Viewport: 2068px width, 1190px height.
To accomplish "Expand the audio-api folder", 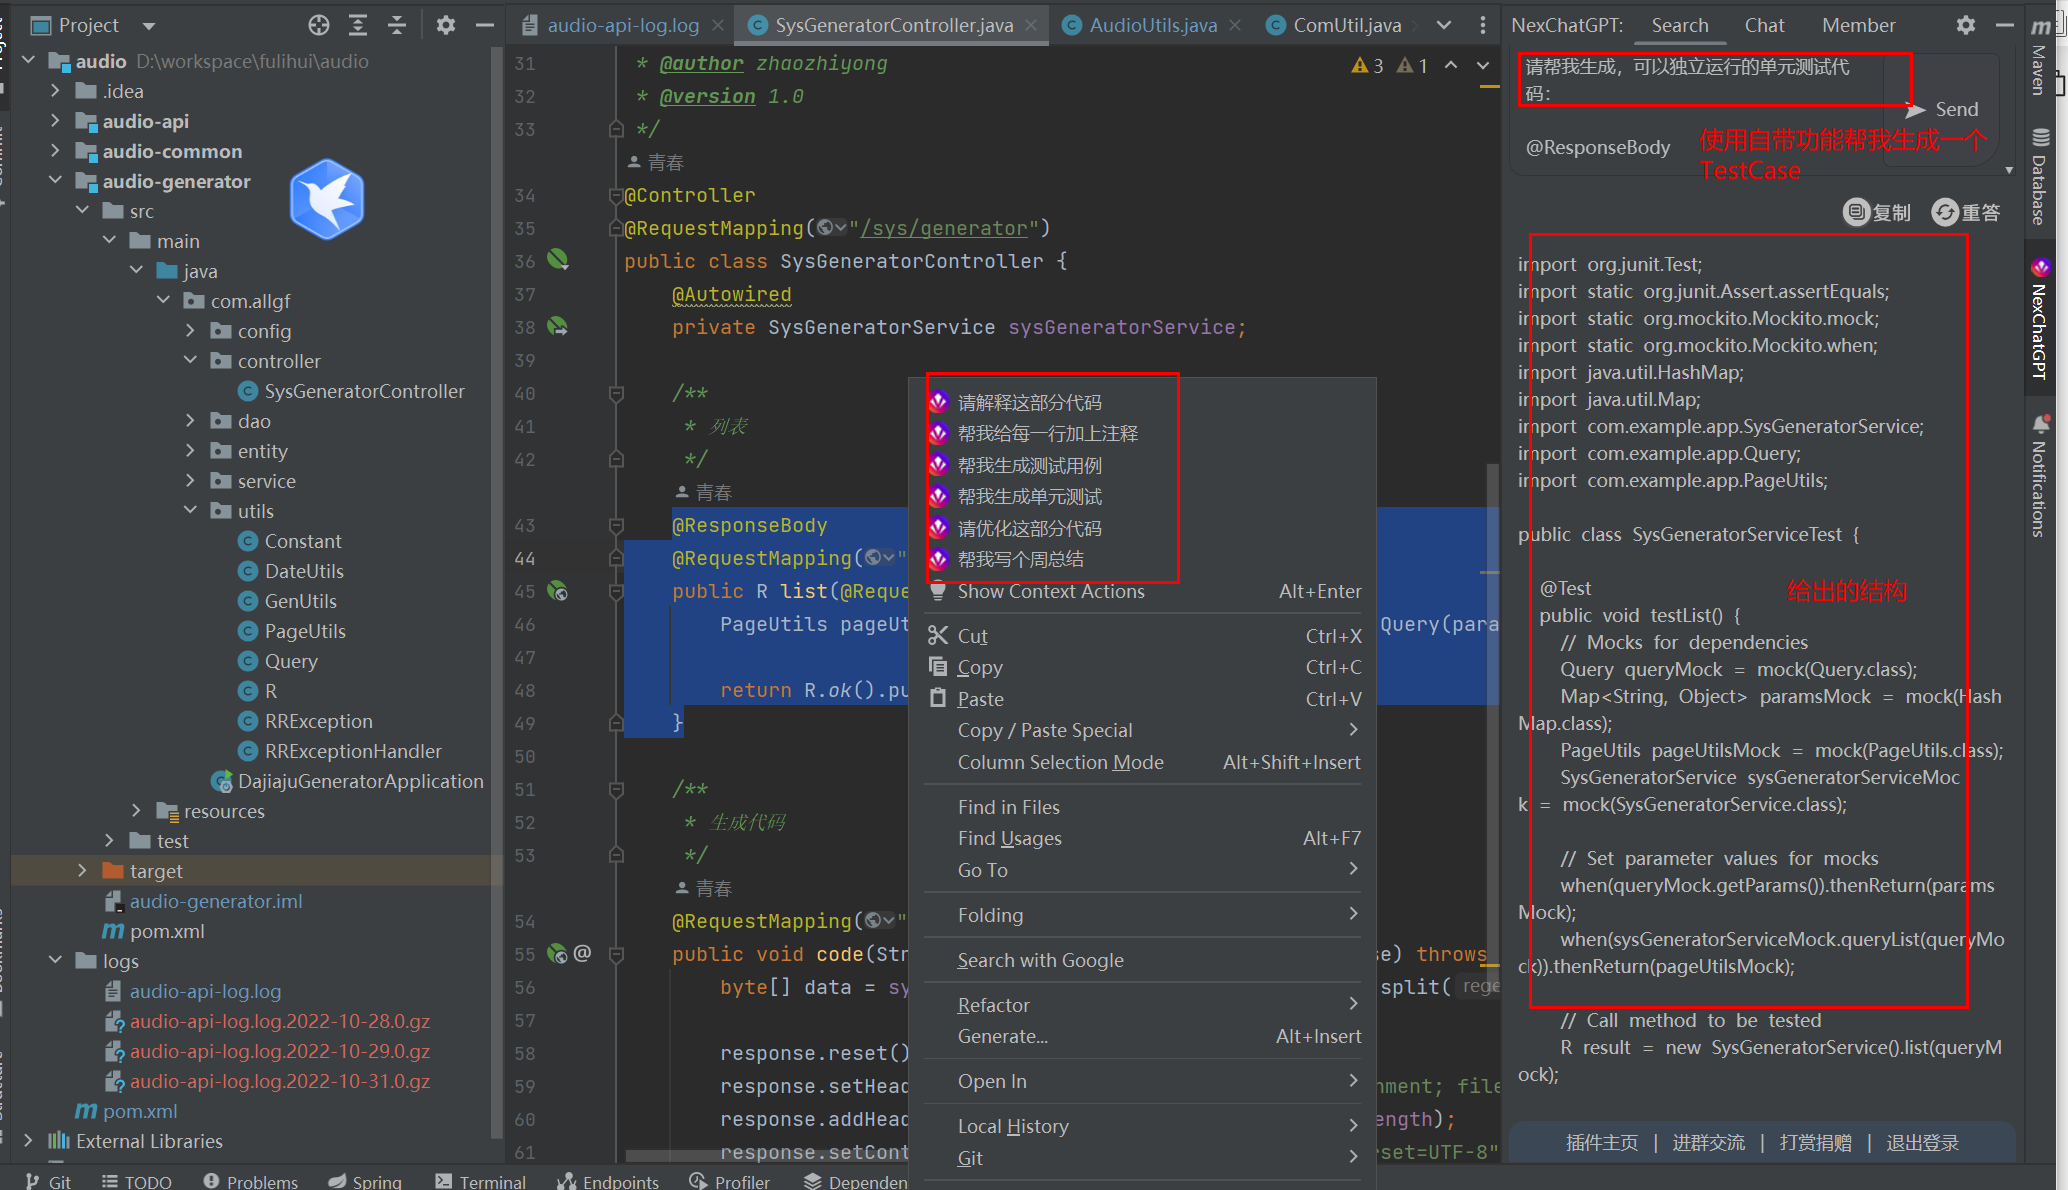I will (55, 120).
